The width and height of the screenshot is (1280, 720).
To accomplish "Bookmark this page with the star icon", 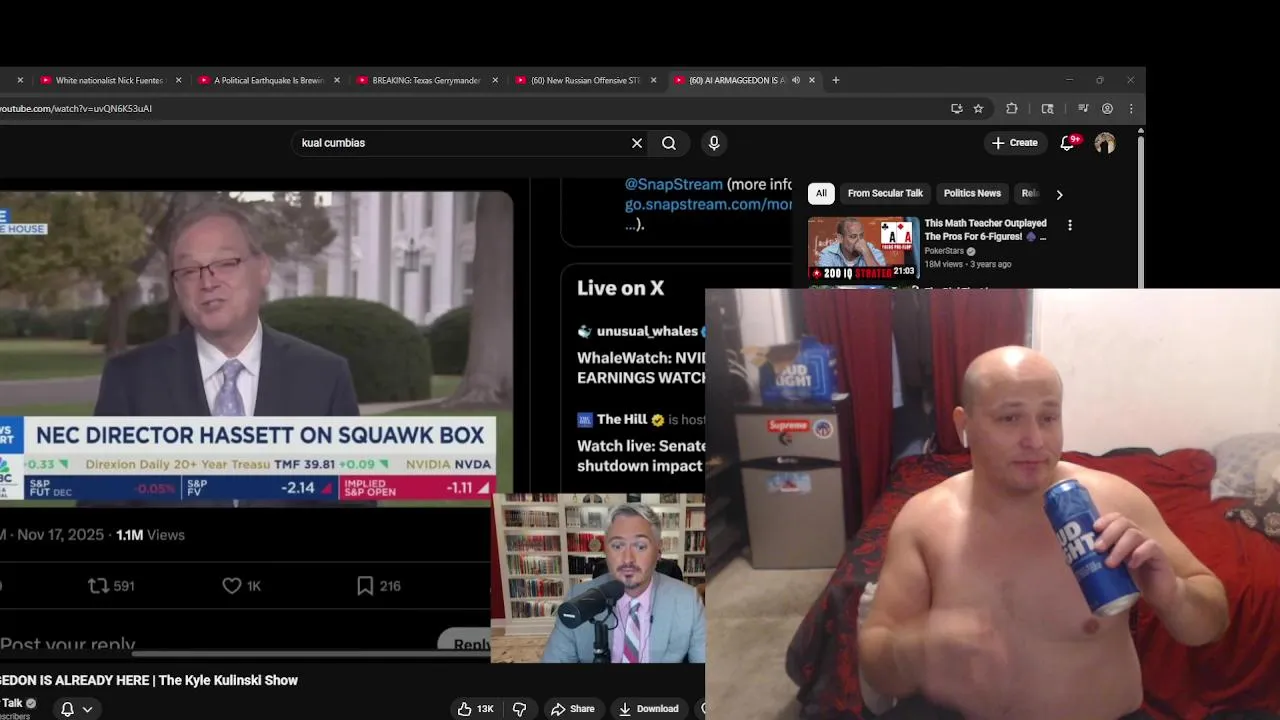I will tap(979, 108).
